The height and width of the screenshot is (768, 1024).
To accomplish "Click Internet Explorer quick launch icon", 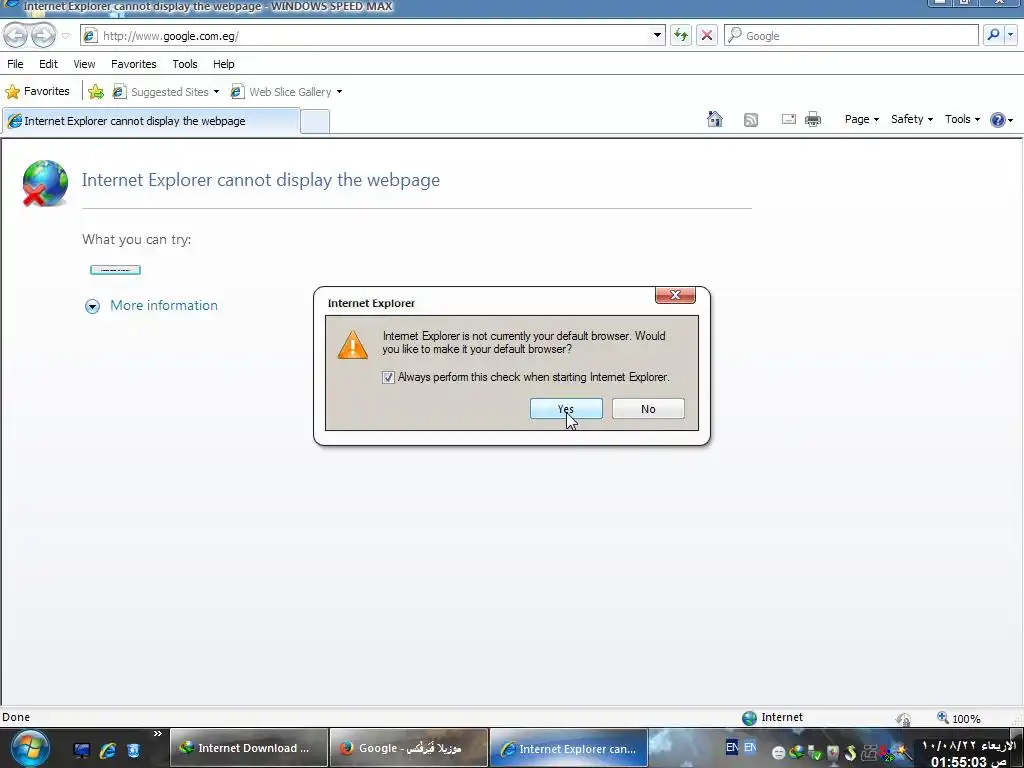I will point(108,750).
